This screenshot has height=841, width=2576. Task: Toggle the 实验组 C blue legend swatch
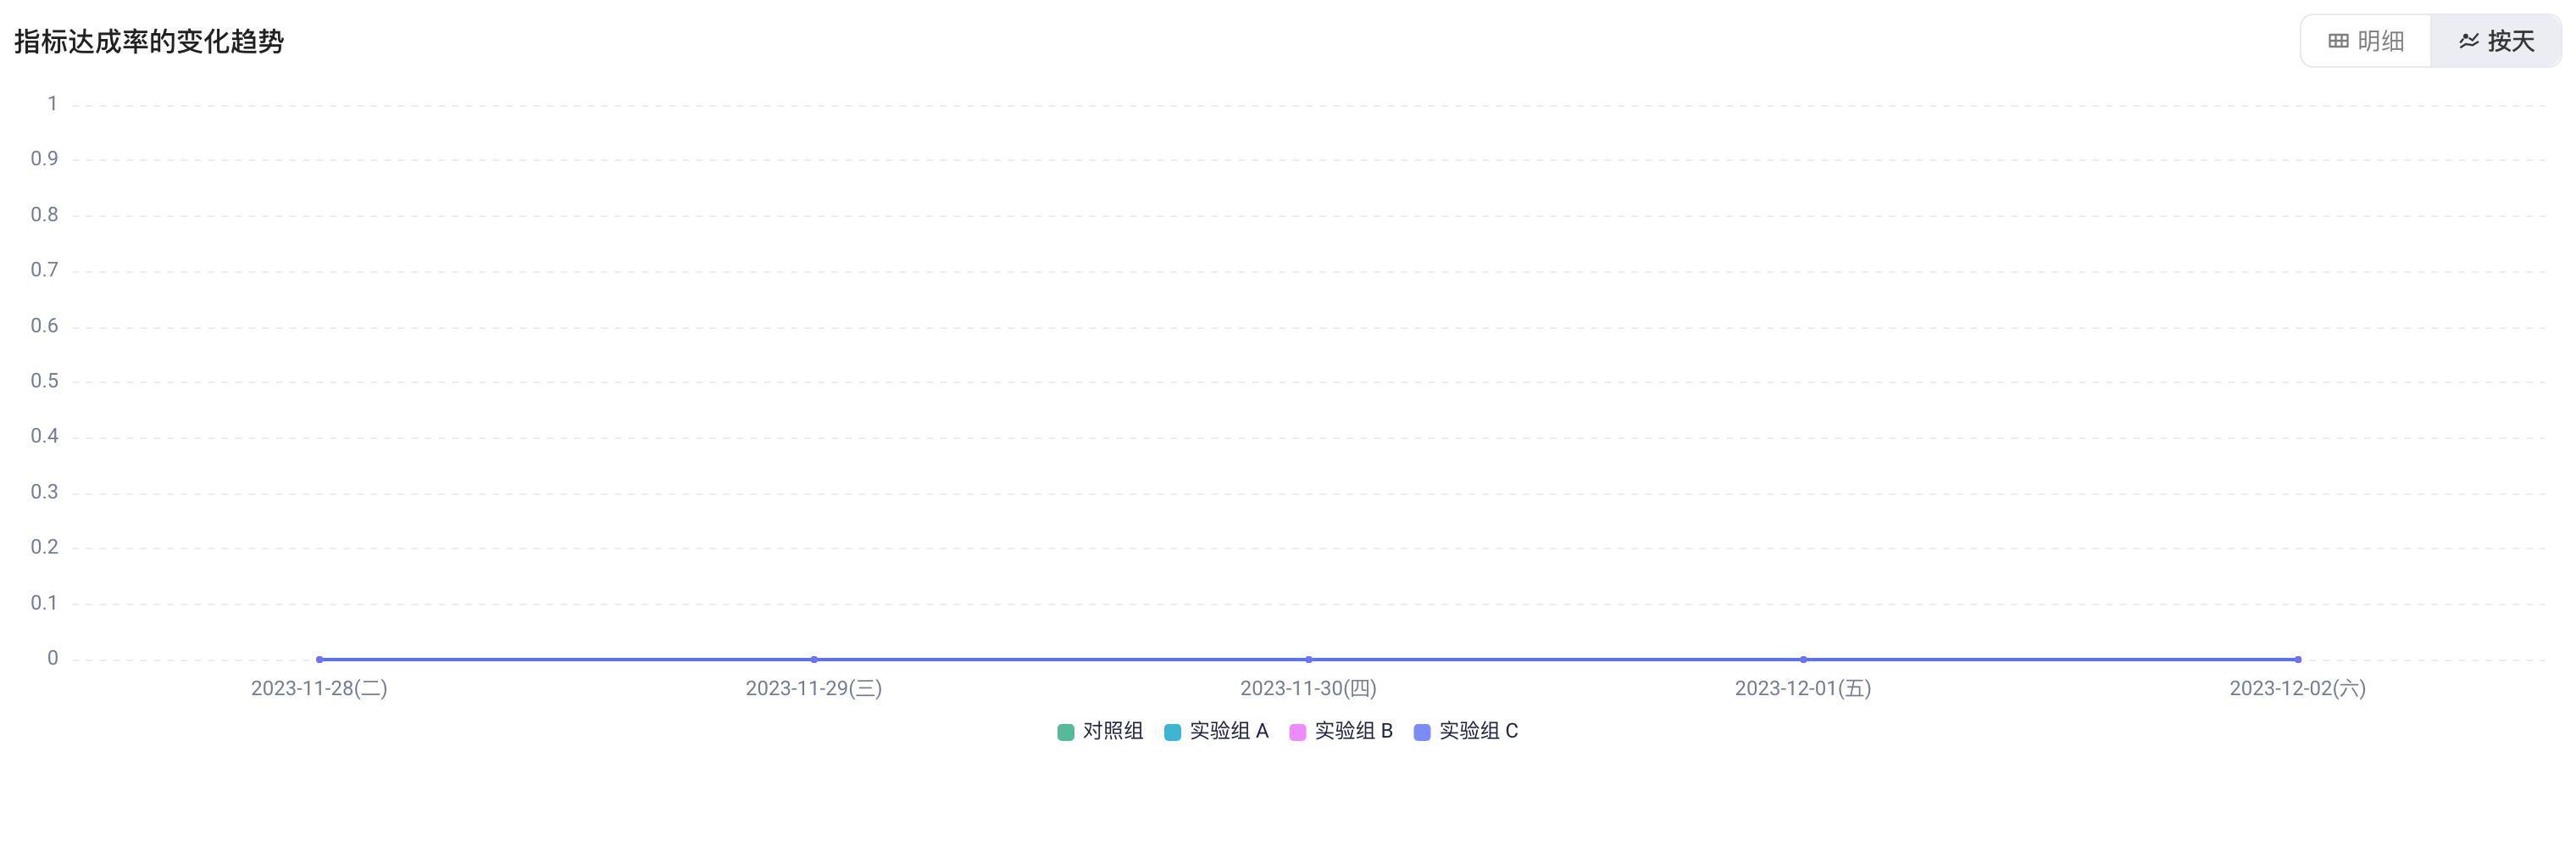(1421, 732)
